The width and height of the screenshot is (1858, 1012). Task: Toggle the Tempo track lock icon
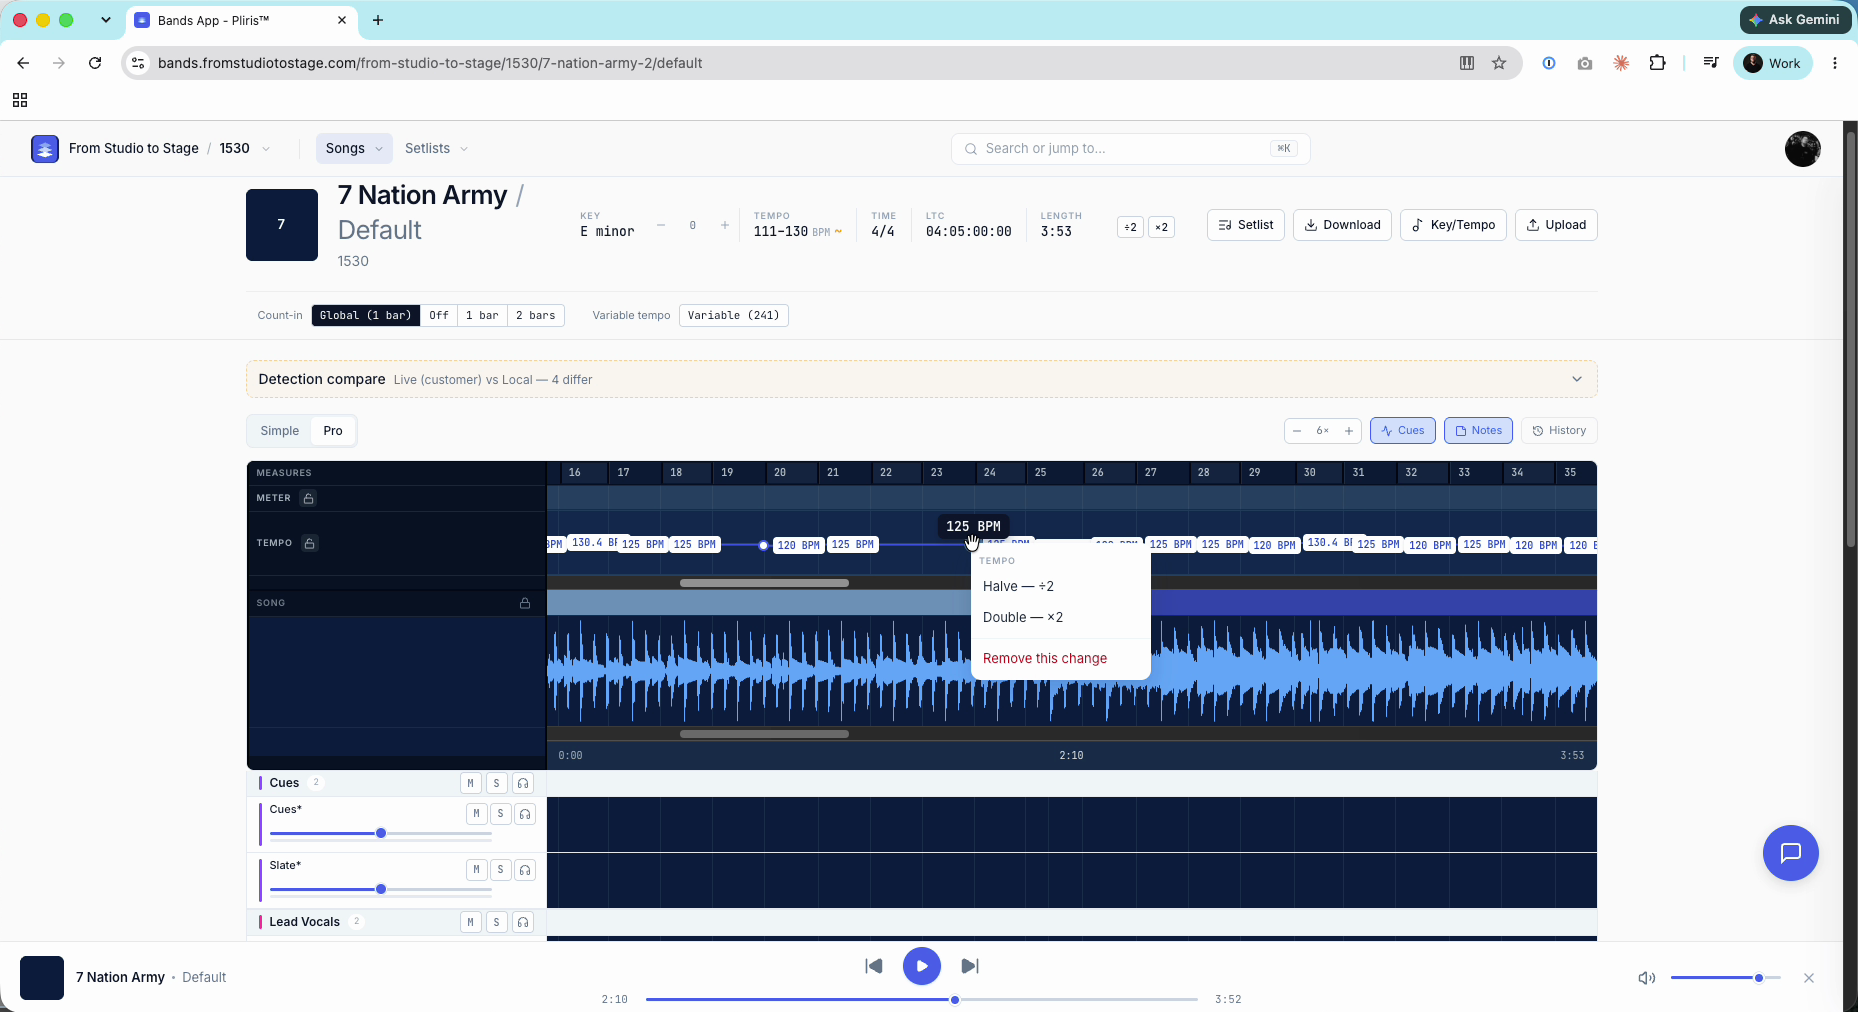point(310,543)
